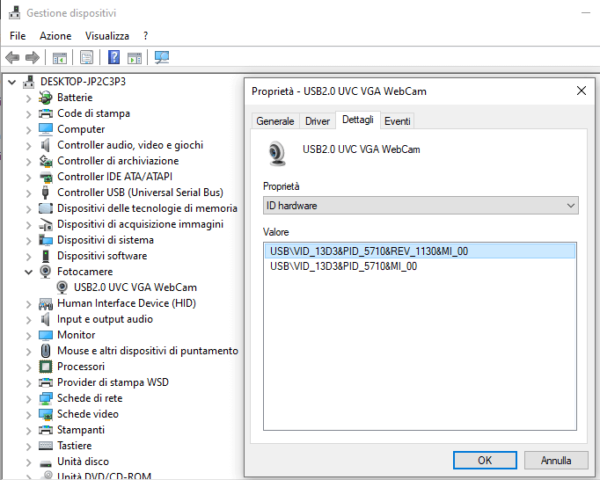Close the Proprietà webcam dialog
Screen dimensions: 600x480
pos(581,91)
